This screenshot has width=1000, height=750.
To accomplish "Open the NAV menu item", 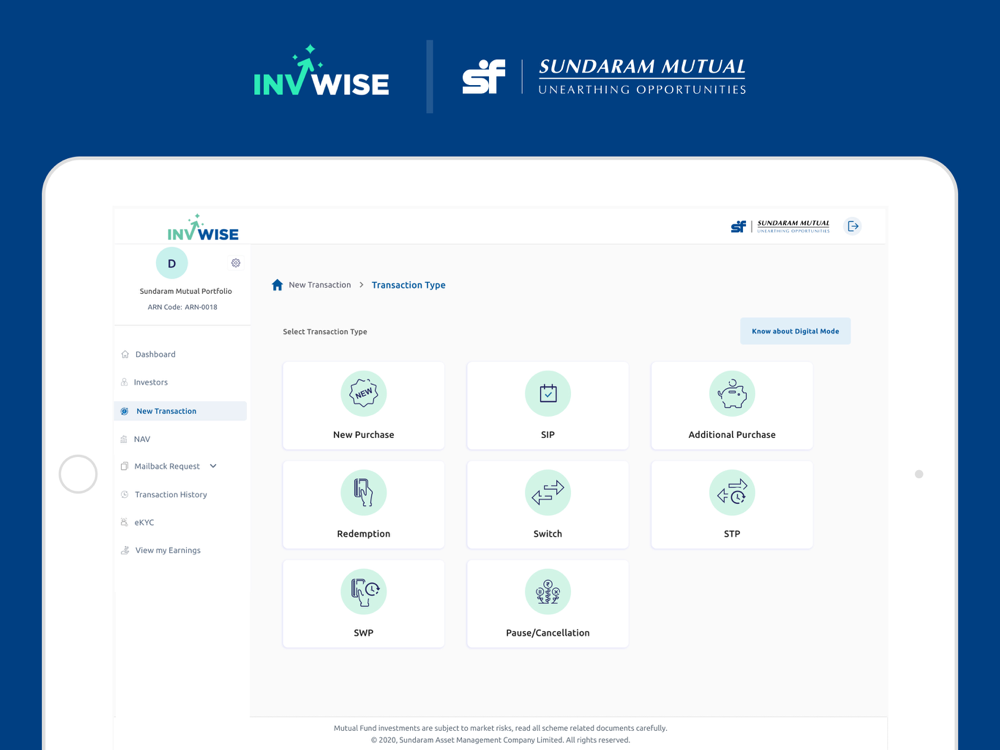I will pos(142,439).
